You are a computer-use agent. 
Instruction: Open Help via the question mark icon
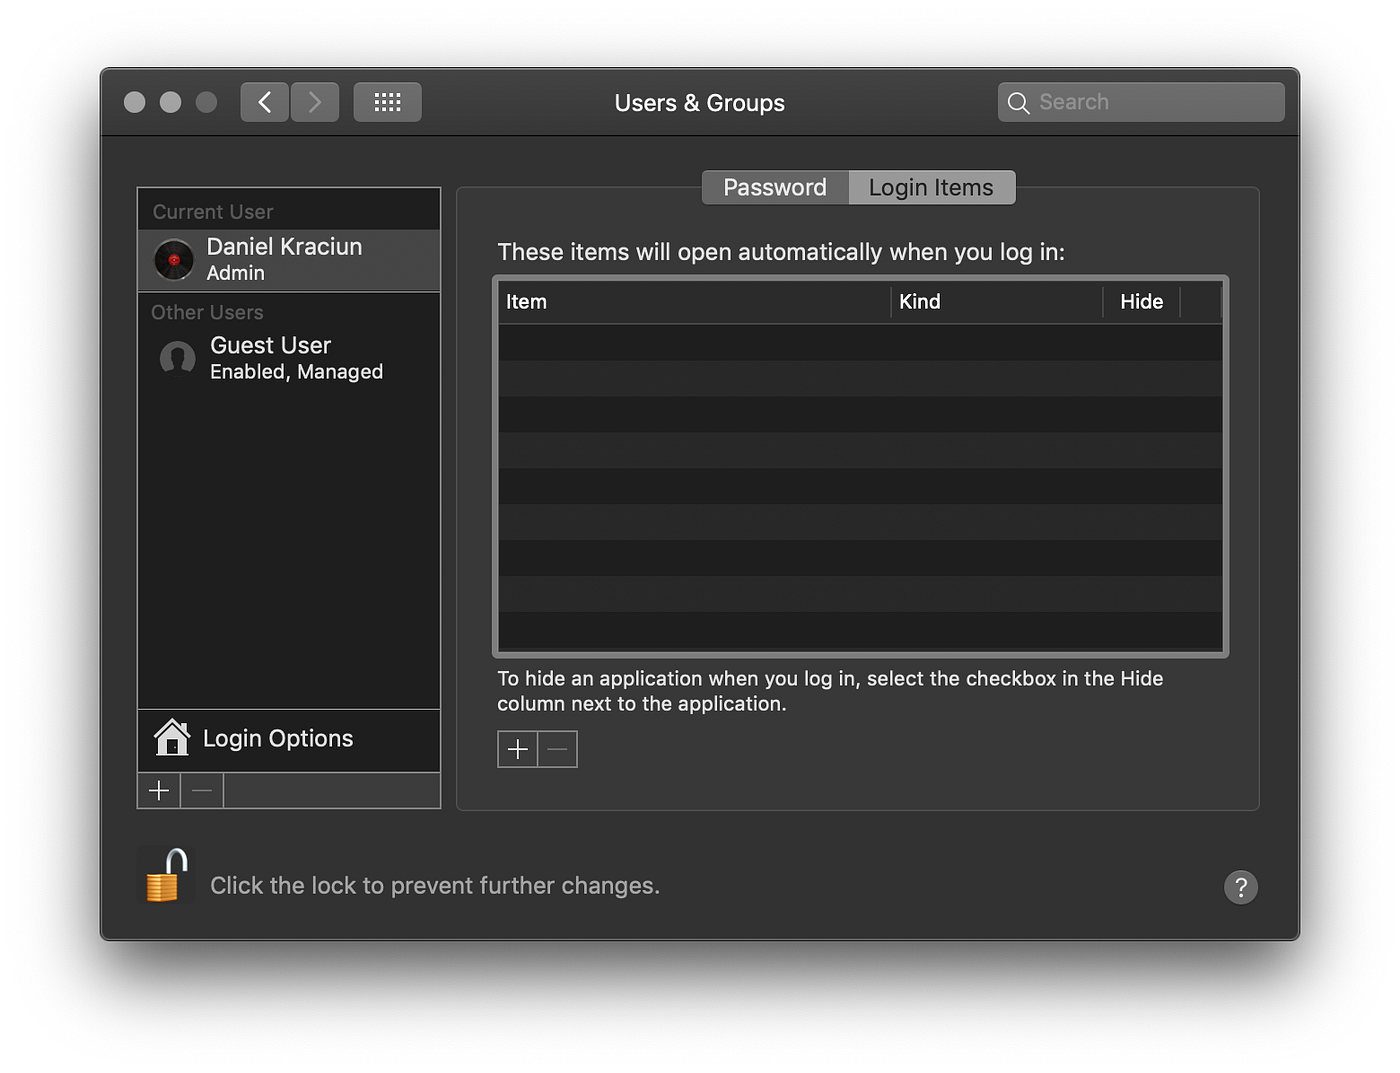1241,887
